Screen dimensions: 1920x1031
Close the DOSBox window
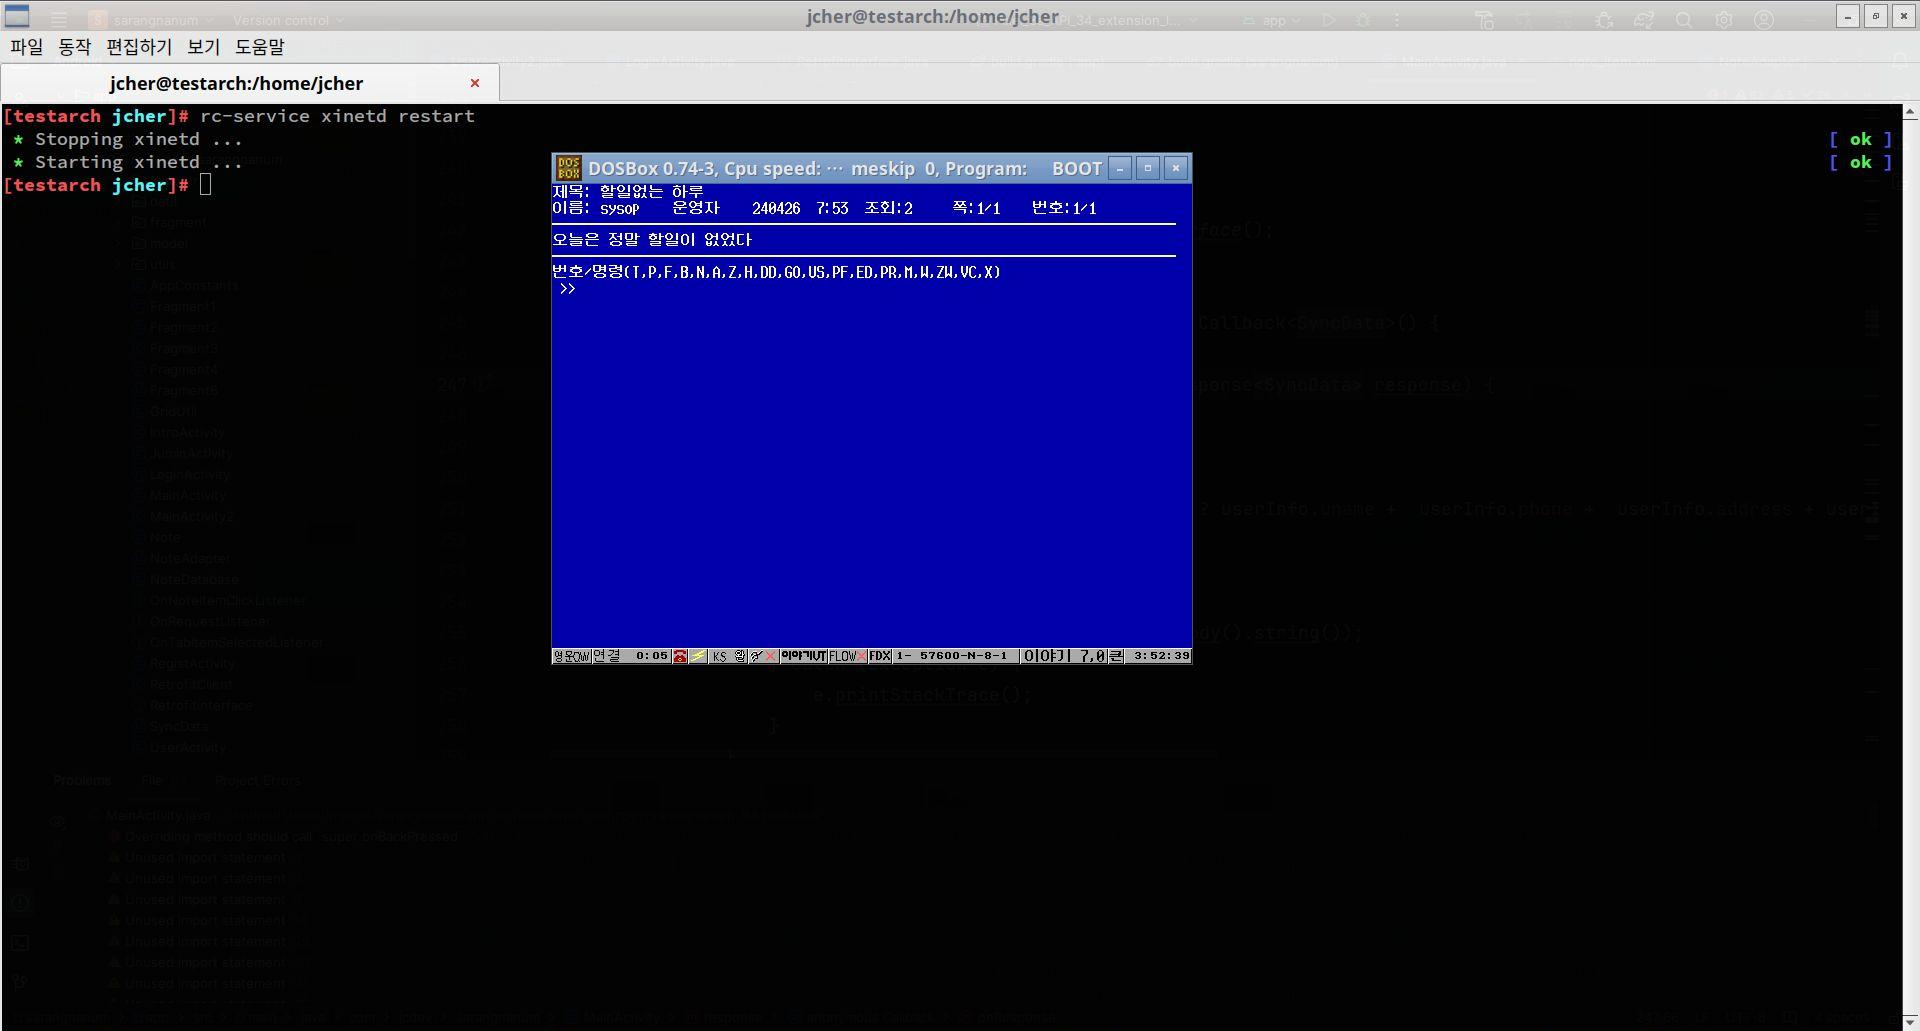[1176, 168]
